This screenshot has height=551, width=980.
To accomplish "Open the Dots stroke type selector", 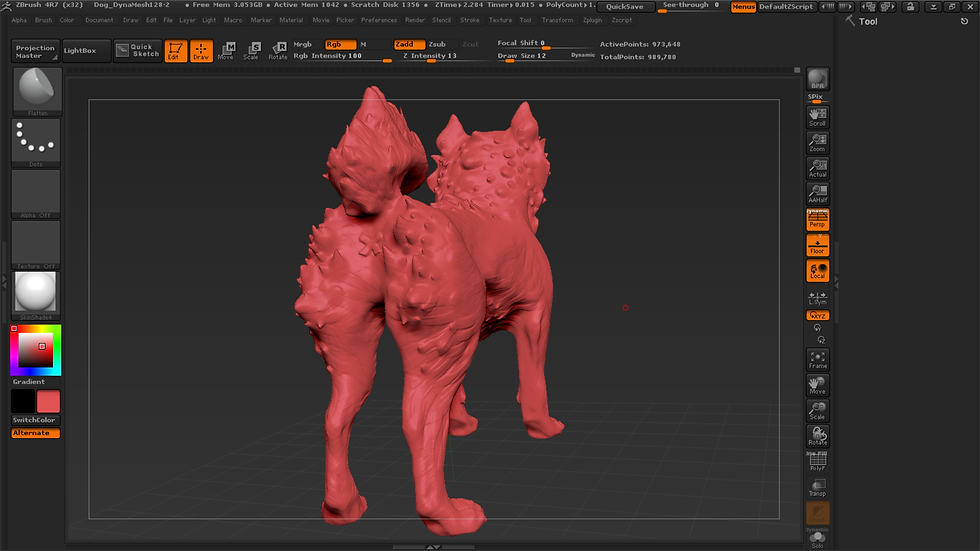I will [36, 142].
